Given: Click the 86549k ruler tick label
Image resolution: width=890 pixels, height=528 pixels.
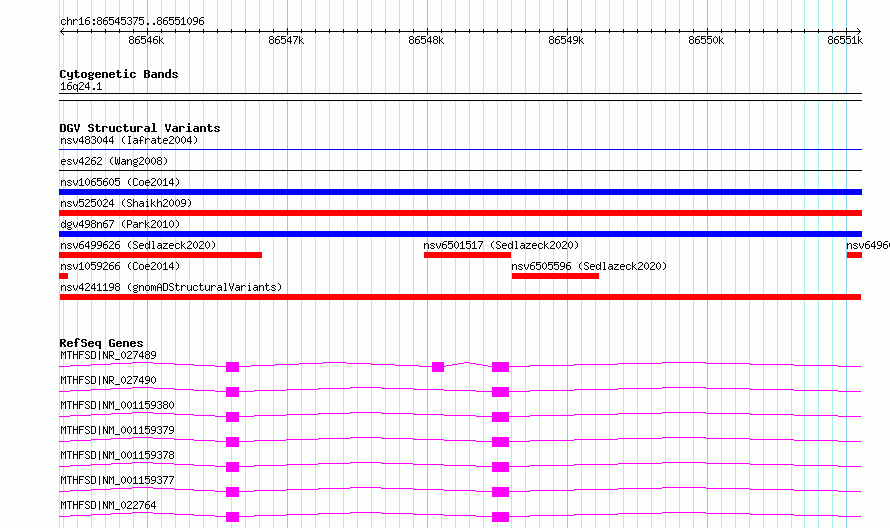Looking at the screenshot, I should click(566, 40).
